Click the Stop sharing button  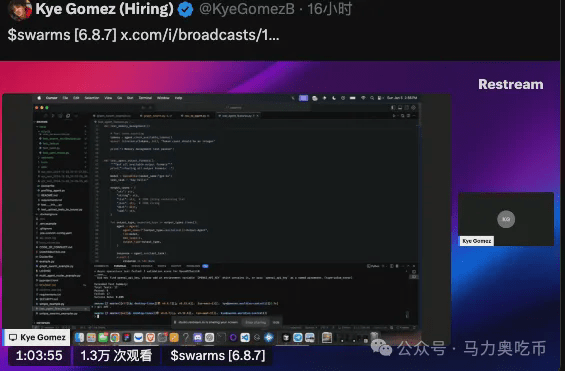[x=255, y=322]
